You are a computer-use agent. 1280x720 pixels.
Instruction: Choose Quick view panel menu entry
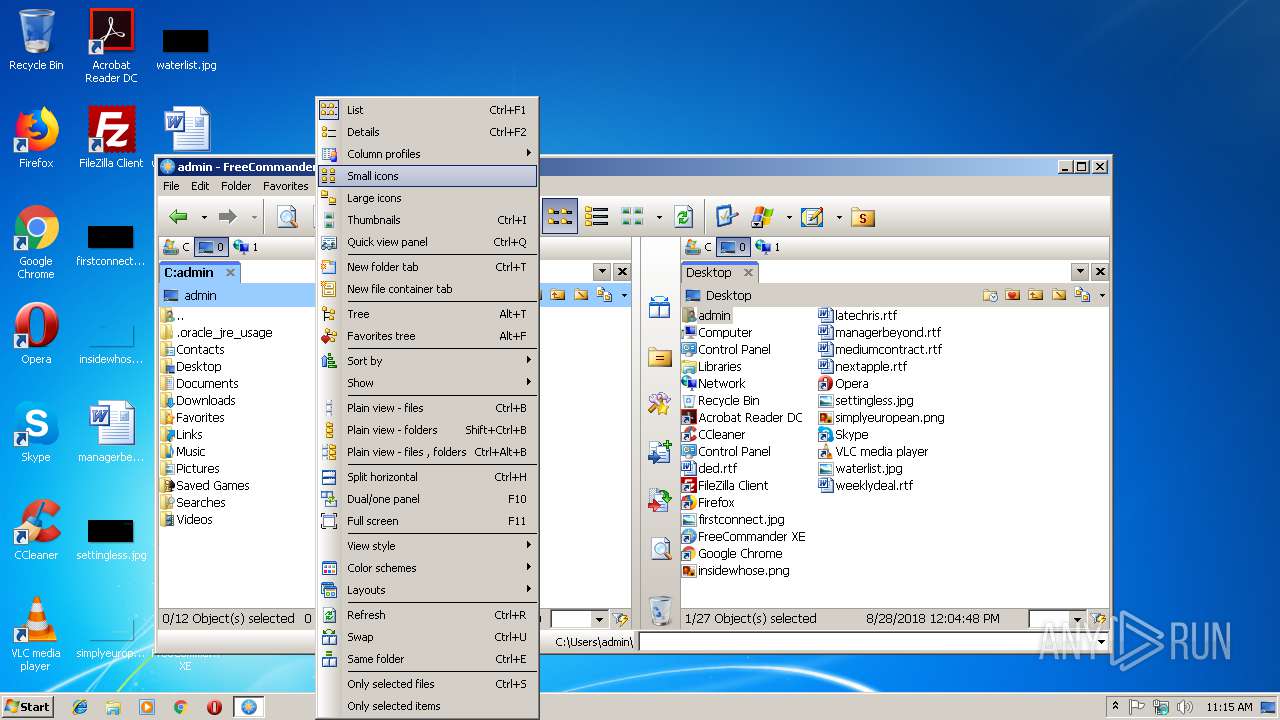(428, 242)
